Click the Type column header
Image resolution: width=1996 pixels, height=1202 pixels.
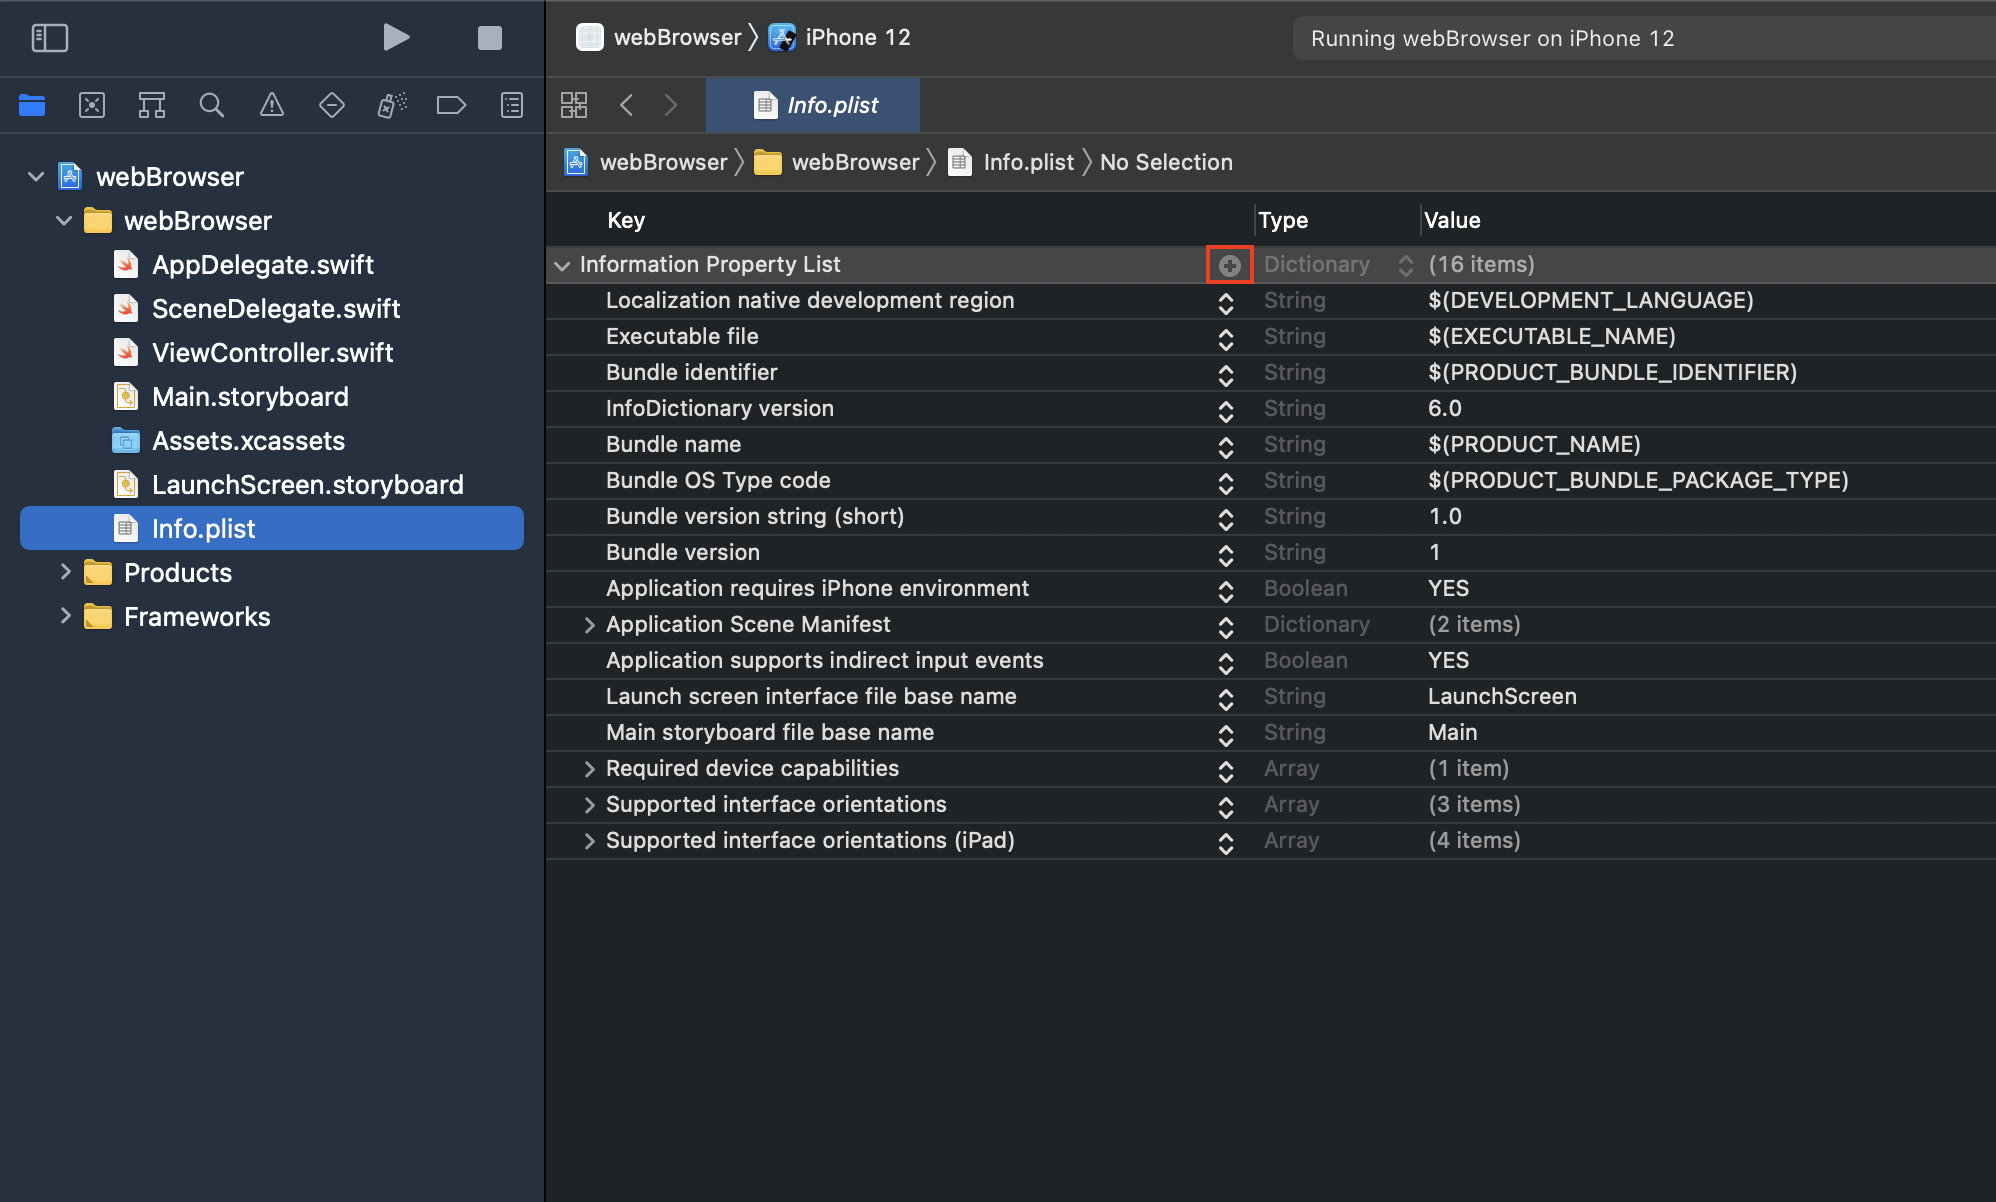pos(1283,220)
